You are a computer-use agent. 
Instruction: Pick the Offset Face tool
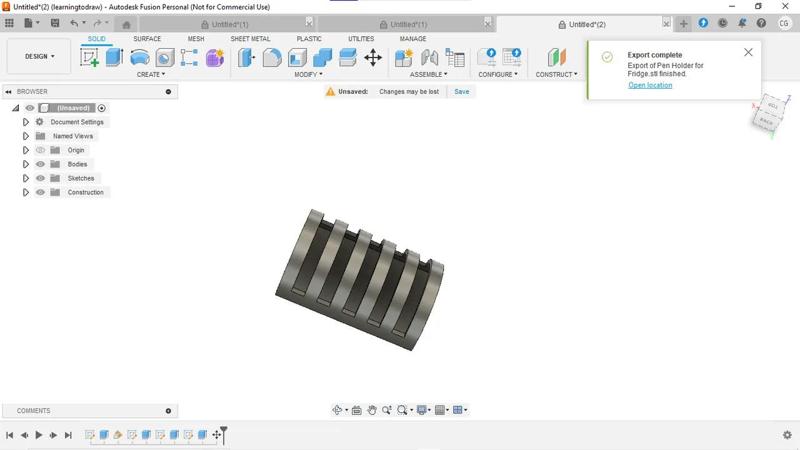tap(347, 58)
